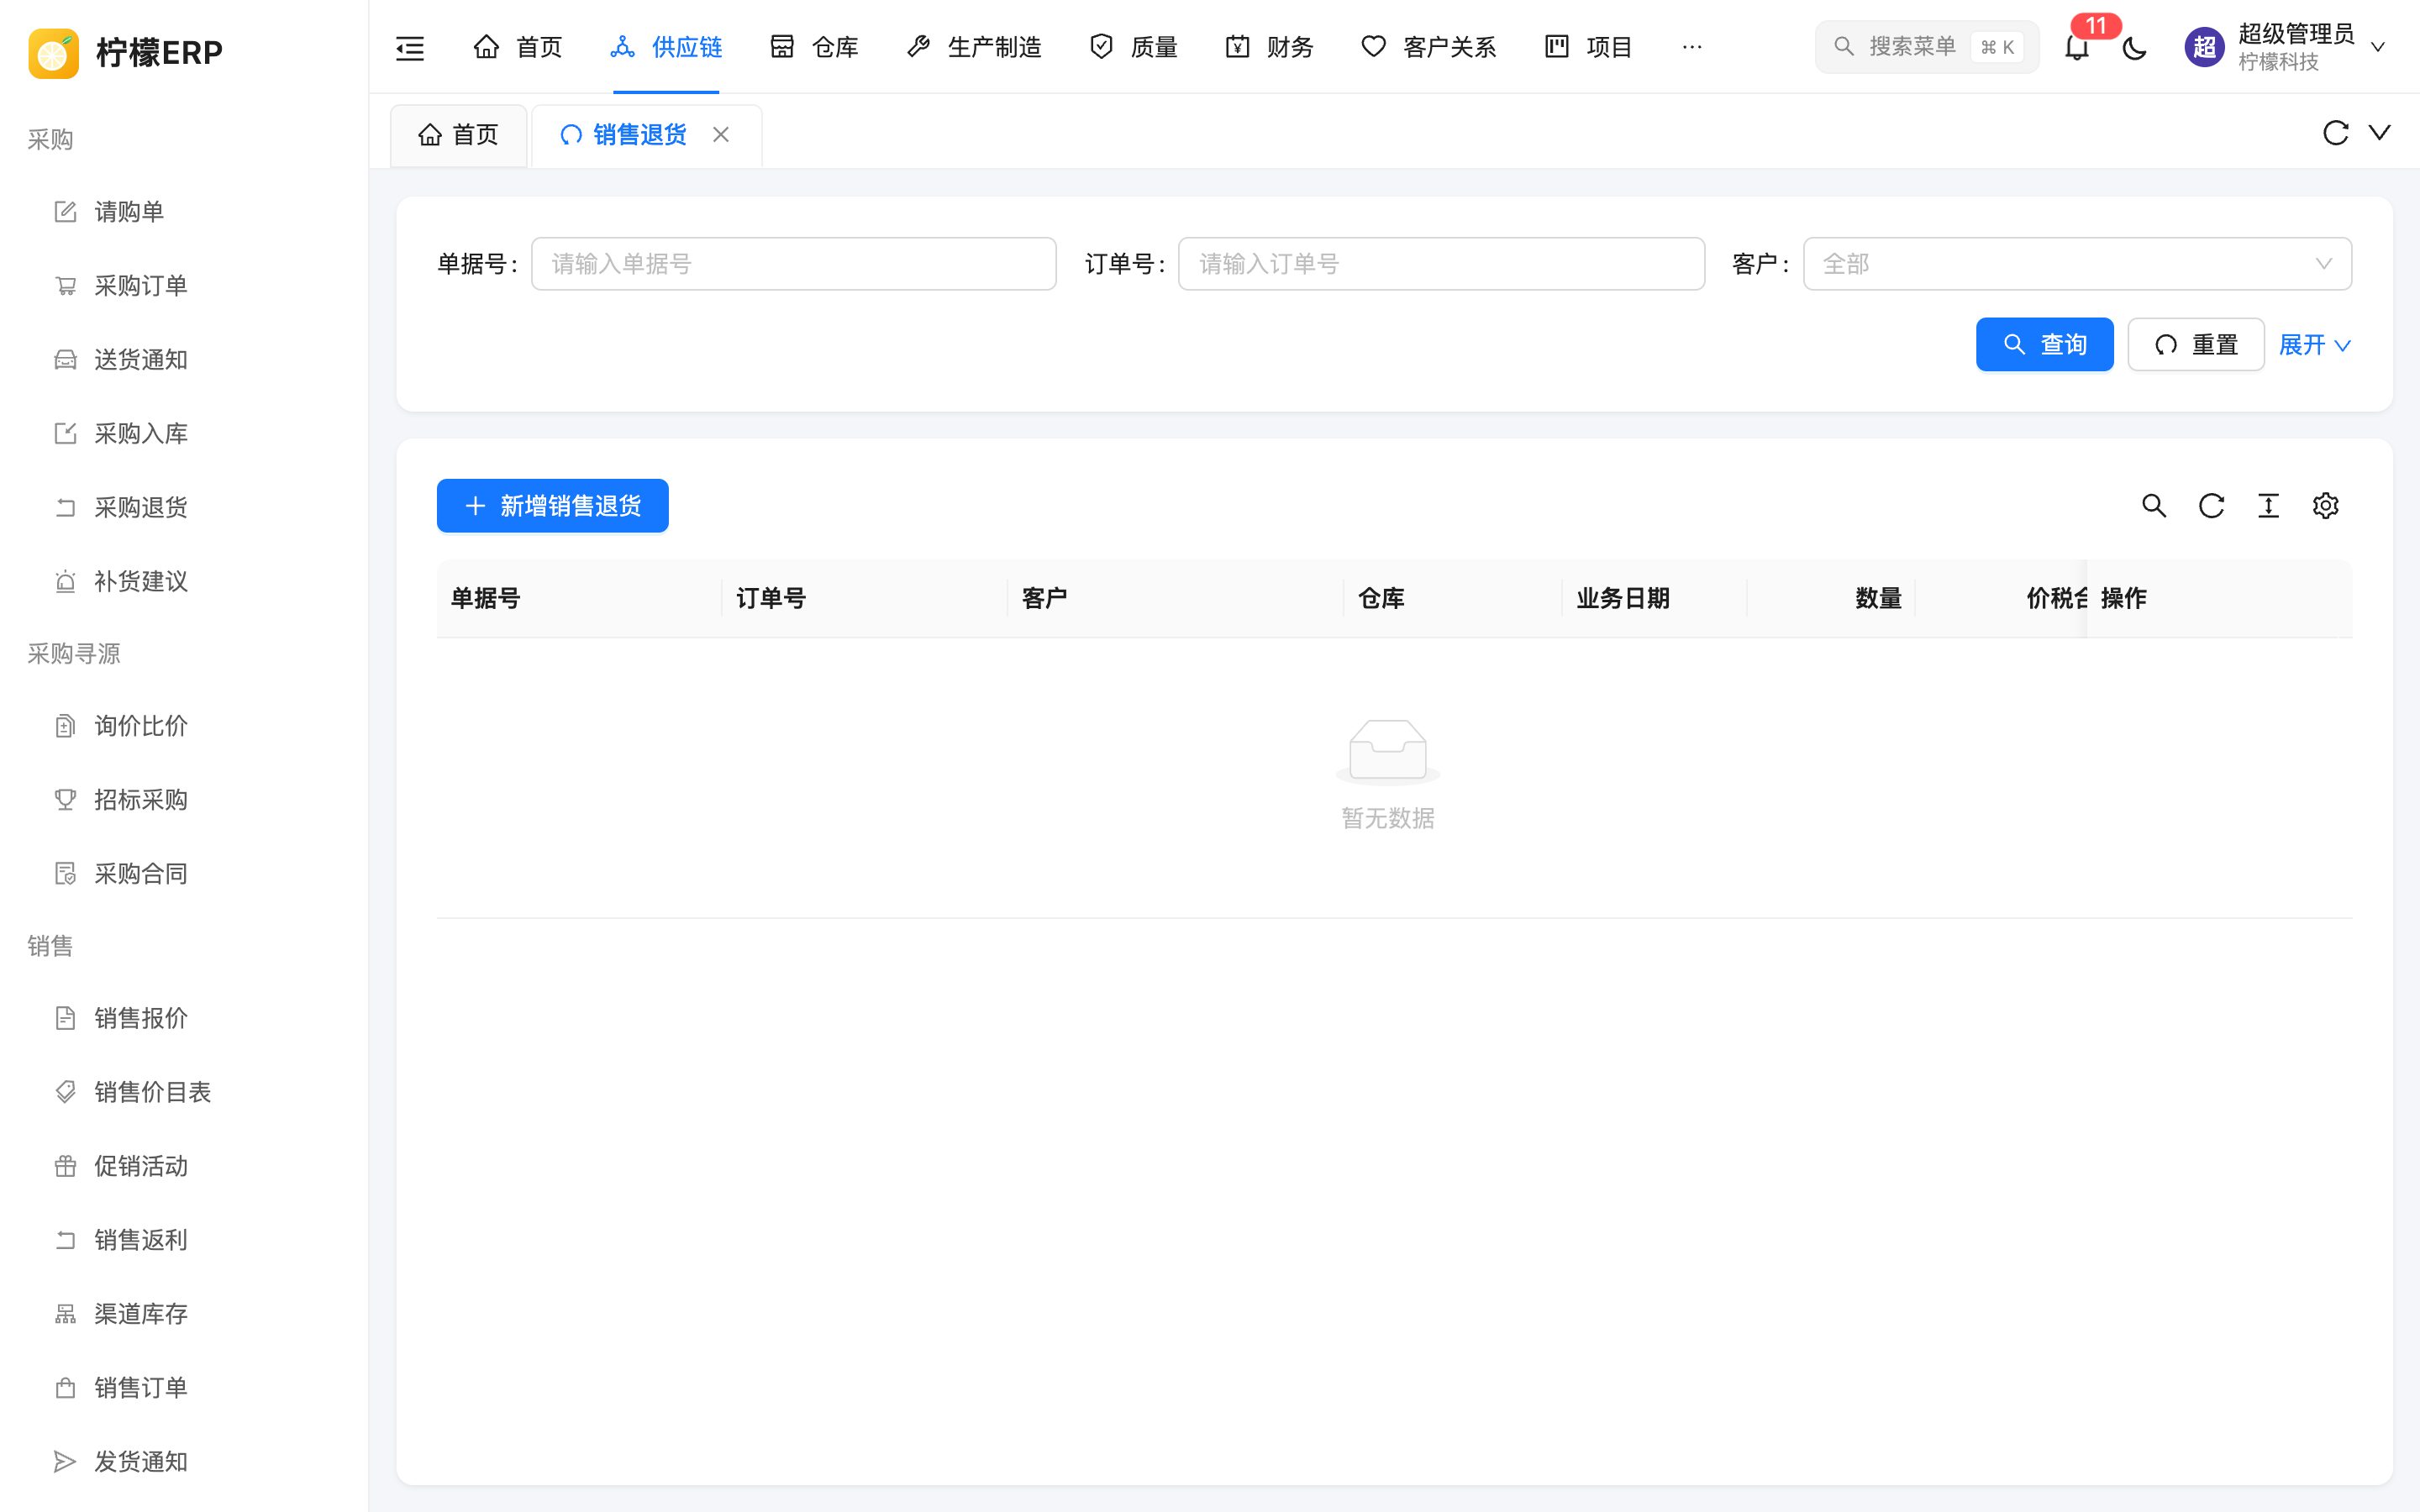Screen dimensions: 2420x1512
Task: Open table column settings gear icon
Action: point(2325,506)
